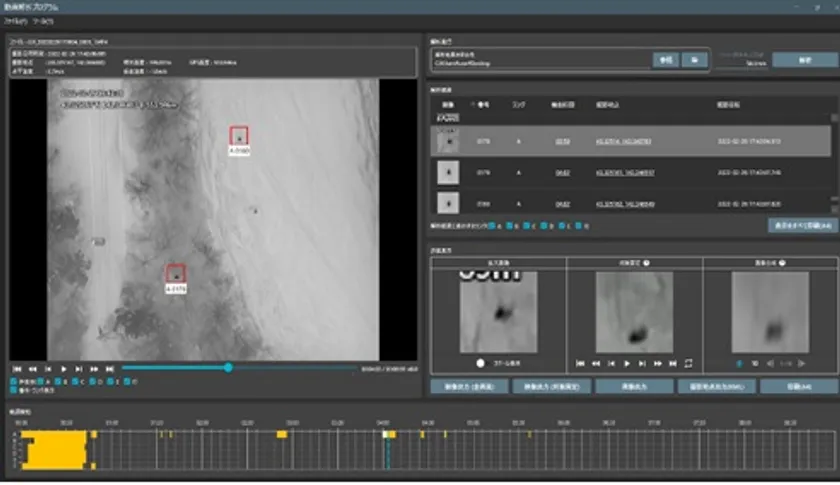Jump to start of main video
The height and width of the screenshot is (485, 840).
pos(17,368)
